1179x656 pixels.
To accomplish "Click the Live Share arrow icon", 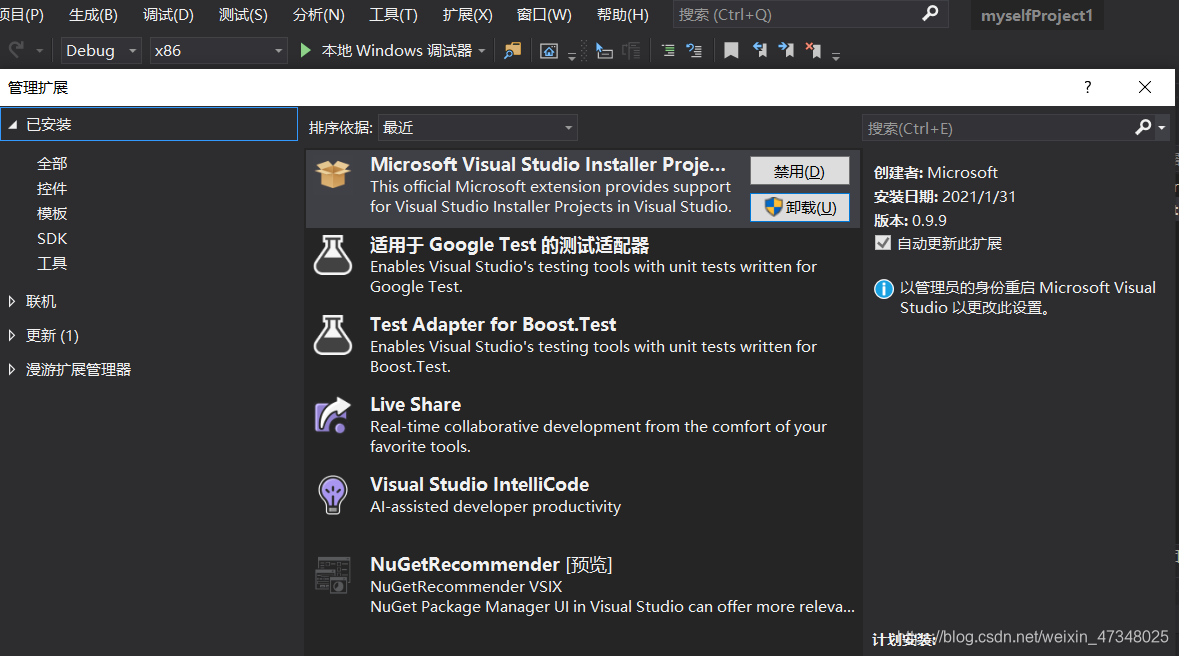I will 332,415.
